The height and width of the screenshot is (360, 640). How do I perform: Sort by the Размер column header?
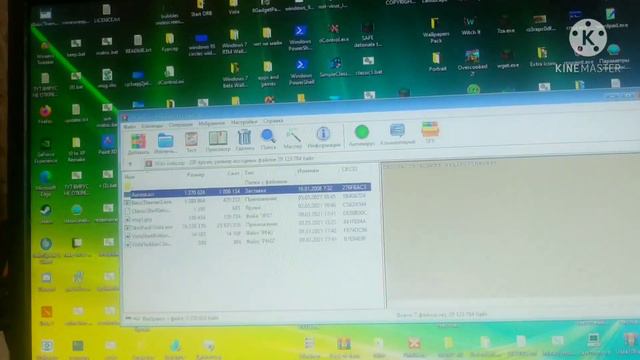(196, 175)
